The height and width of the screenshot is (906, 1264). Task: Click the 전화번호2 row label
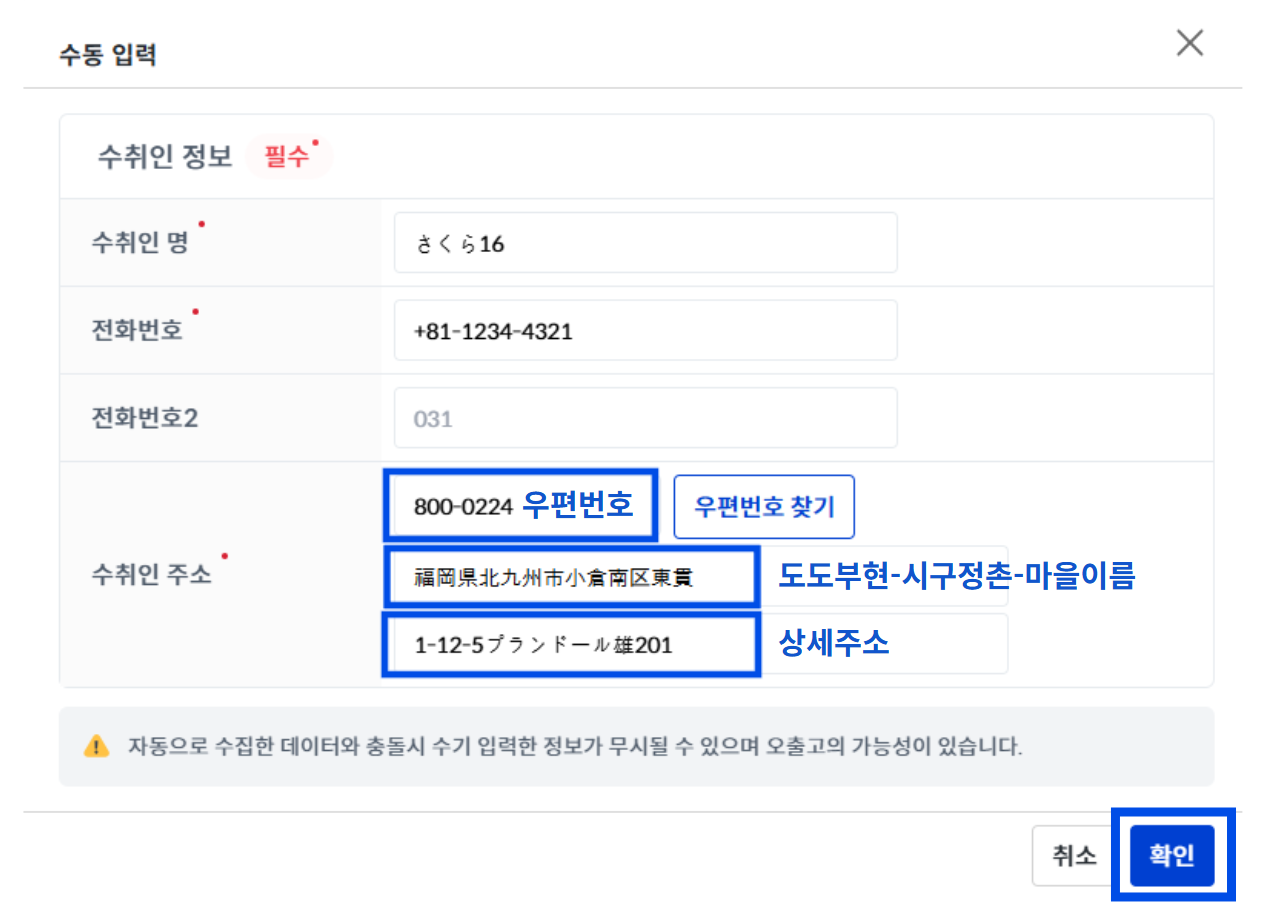coord(145,418)
